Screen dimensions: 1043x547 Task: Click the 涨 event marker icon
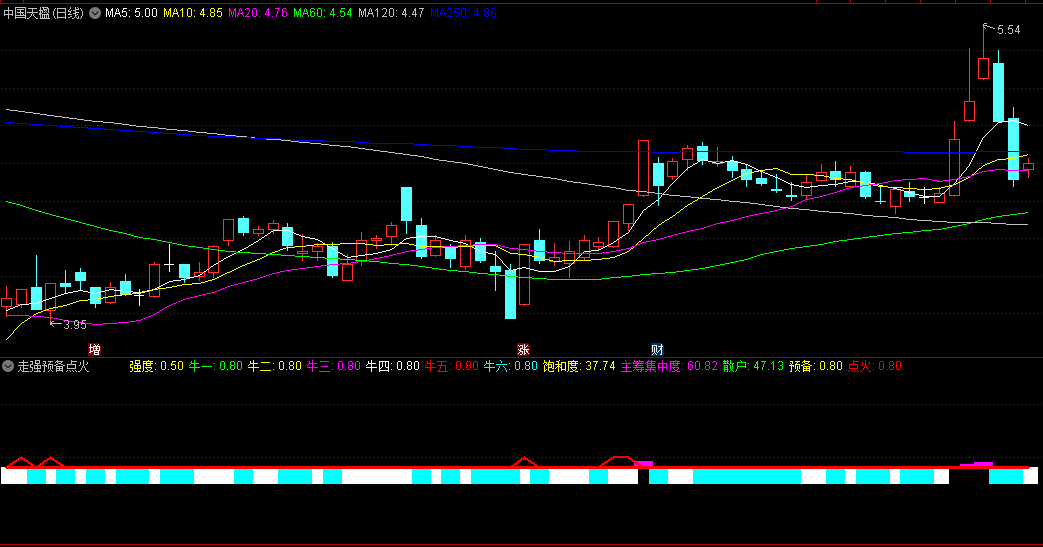(523, 350)
